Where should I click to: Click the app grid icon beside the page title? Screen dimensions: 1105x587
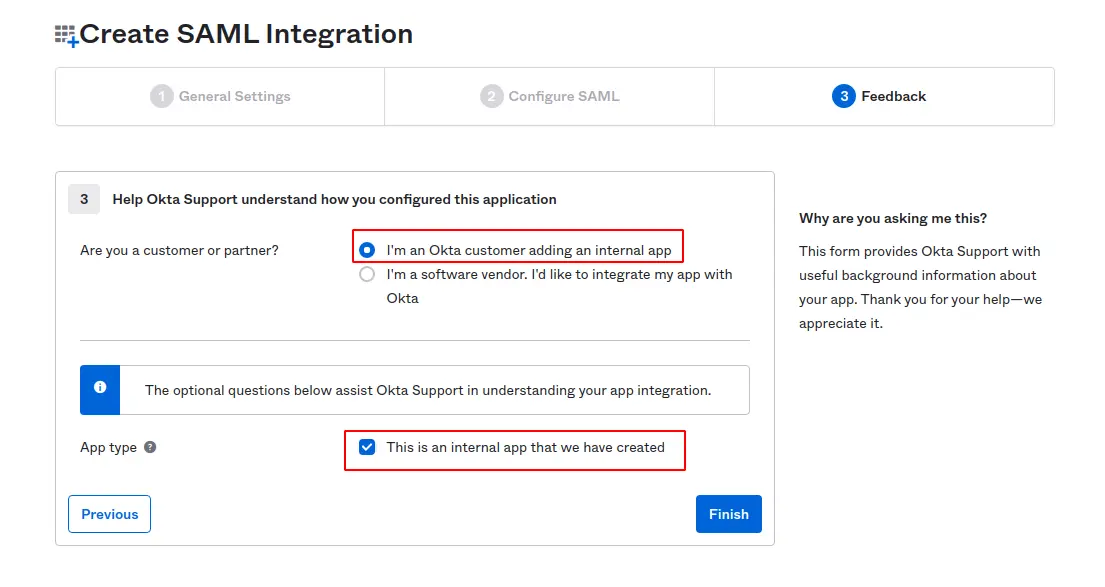point(66,36)
